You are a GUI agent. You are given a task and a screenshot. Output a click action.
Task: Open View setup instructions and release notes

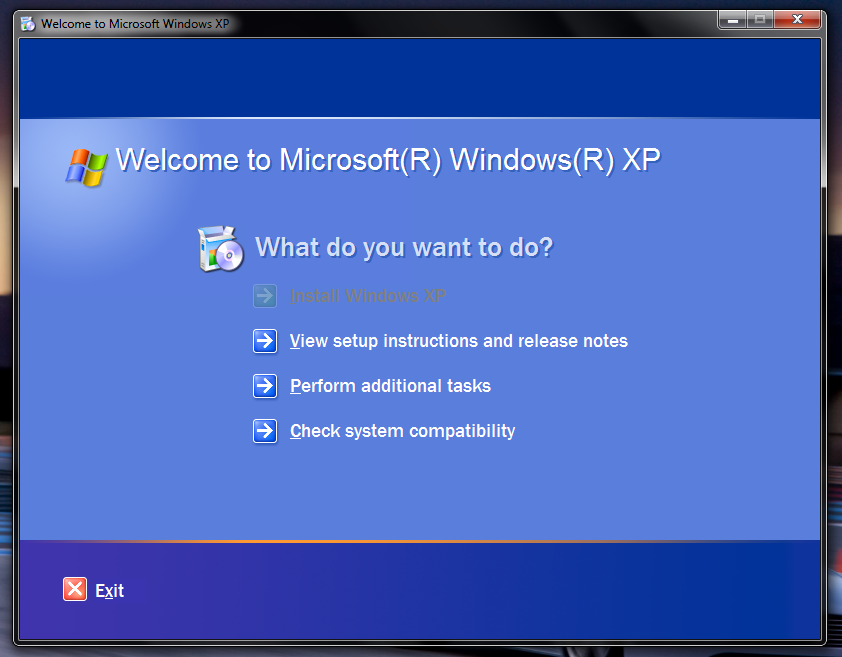click(x=459, y=341)
